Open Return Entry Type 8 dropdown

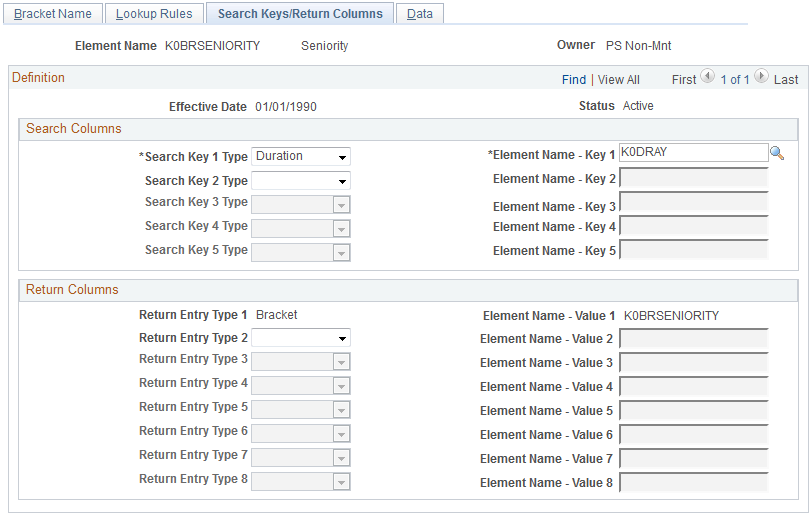click(x=300, y=482)
